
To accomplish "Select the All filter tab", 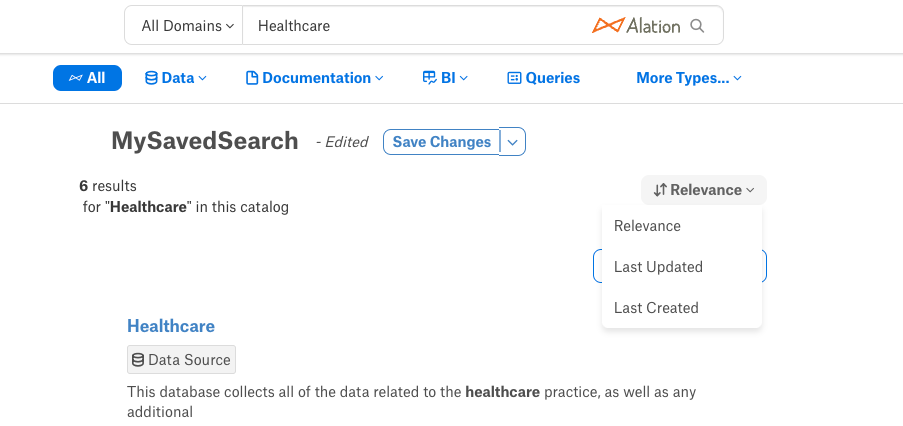I will (x=88, y=78).
